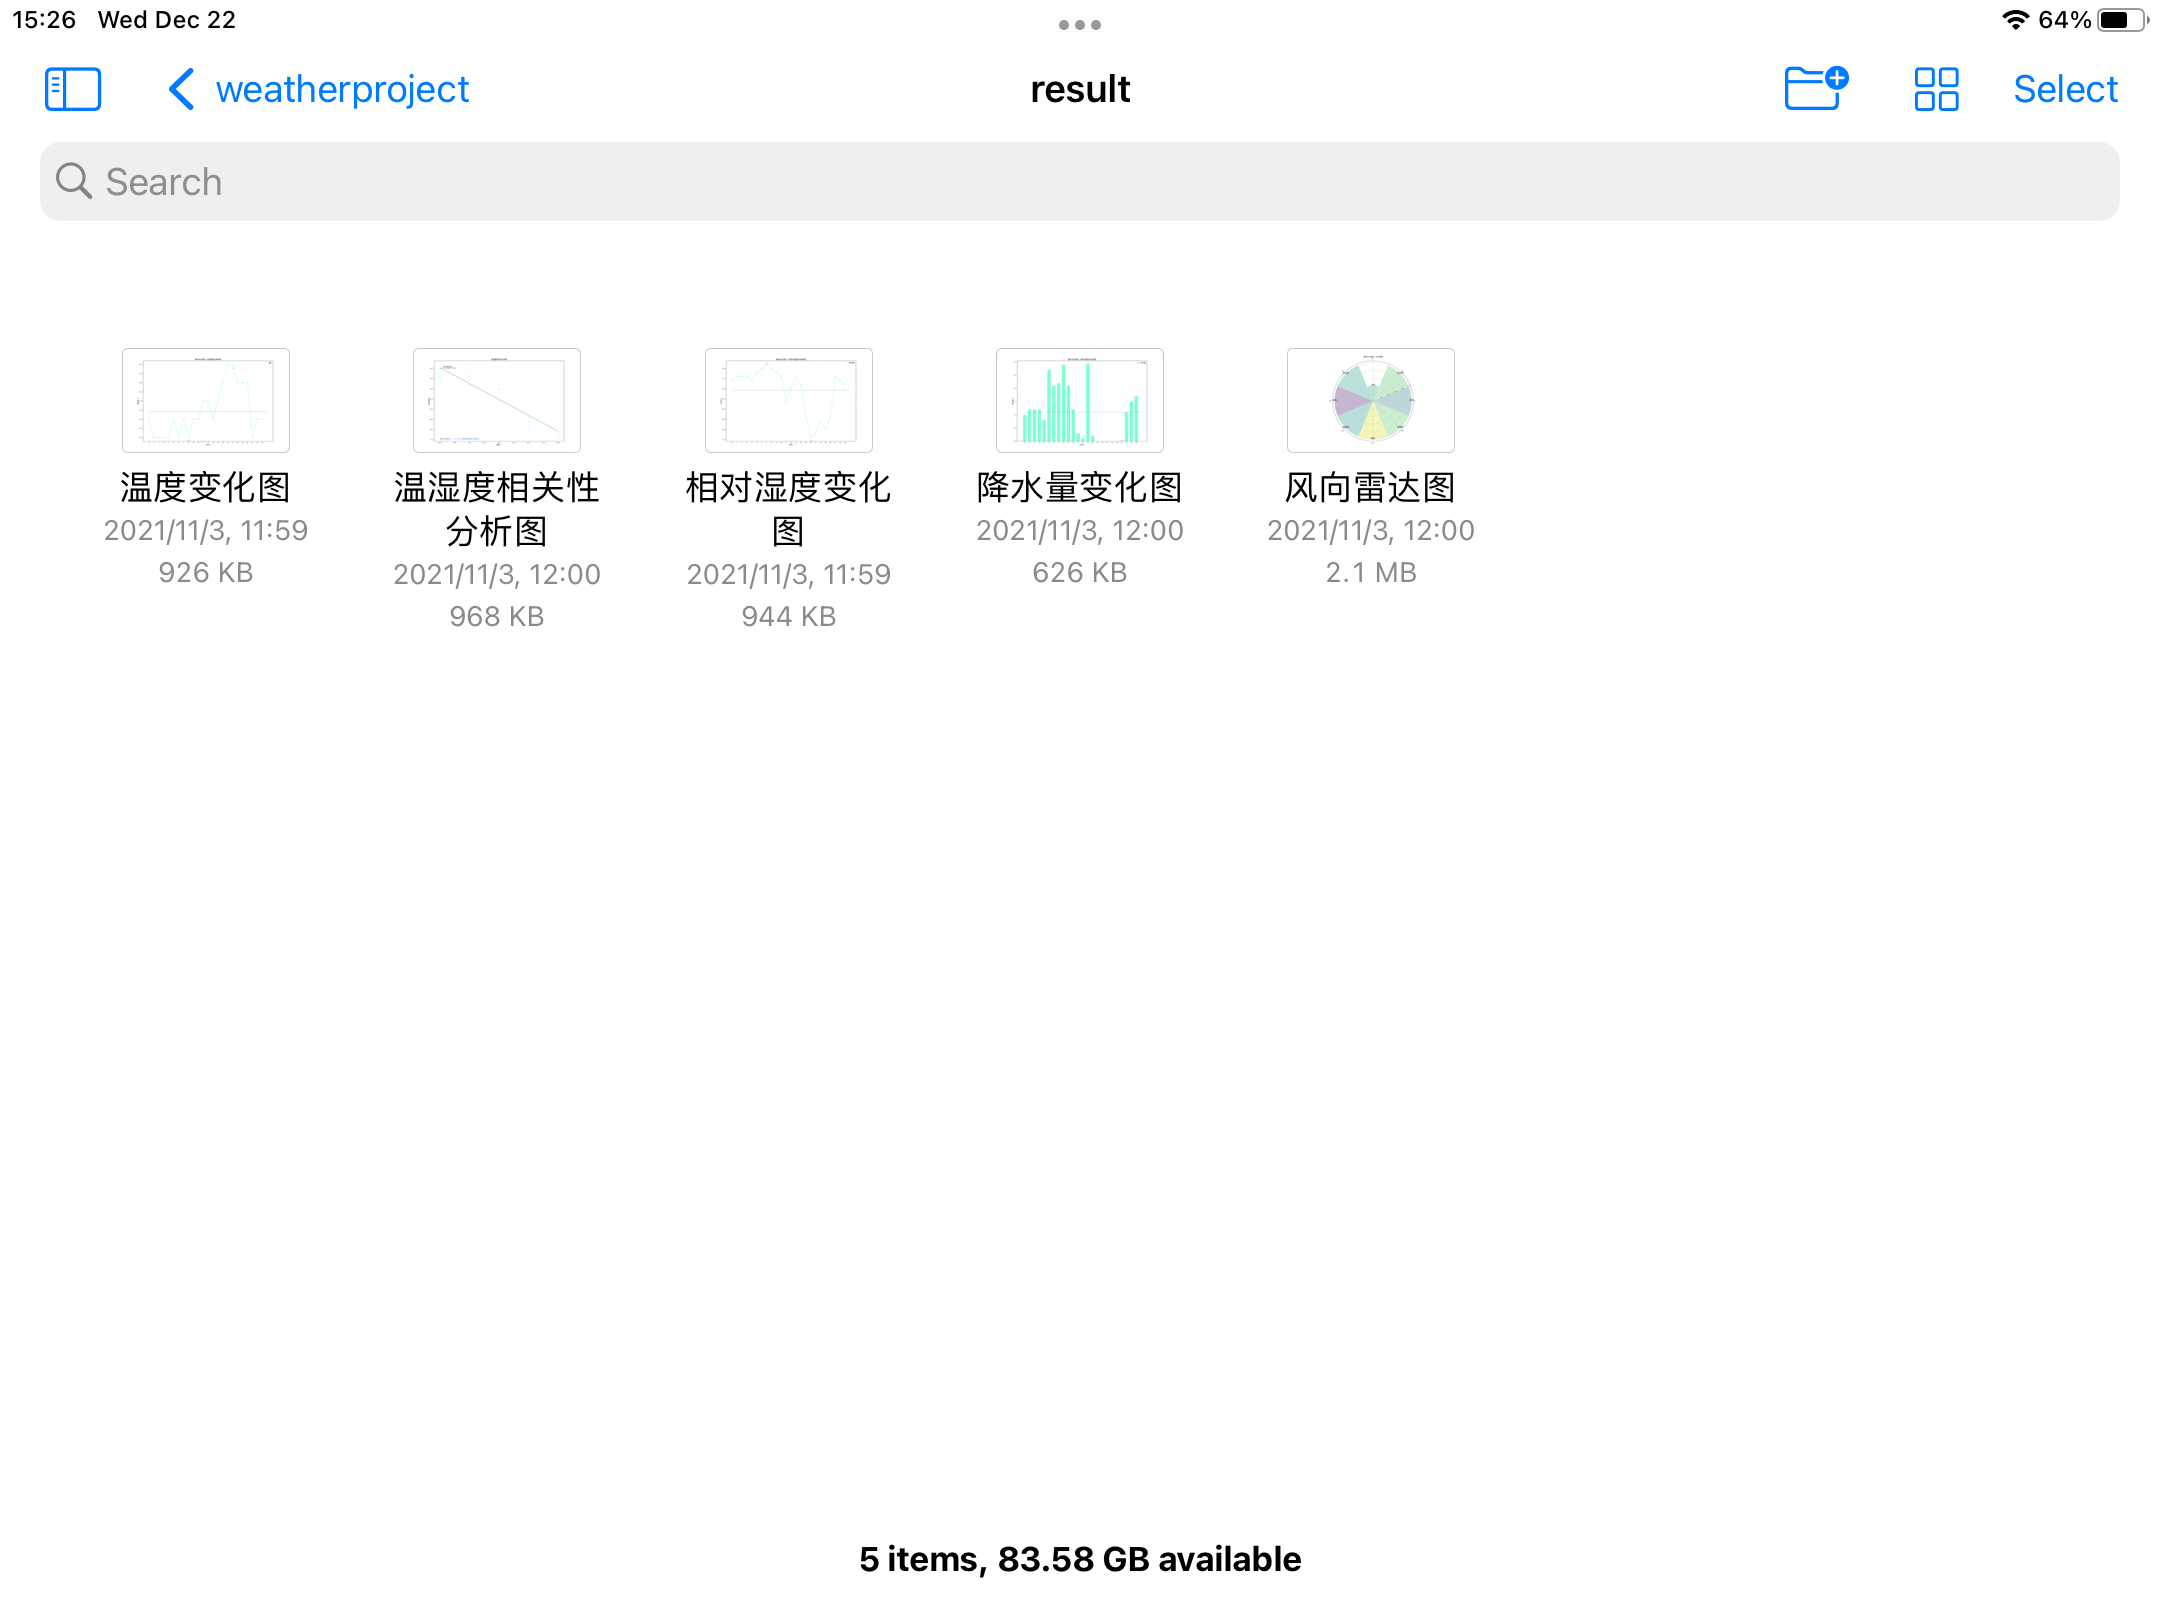Tap the Wi-Fi status icon

click(2015, 20)
